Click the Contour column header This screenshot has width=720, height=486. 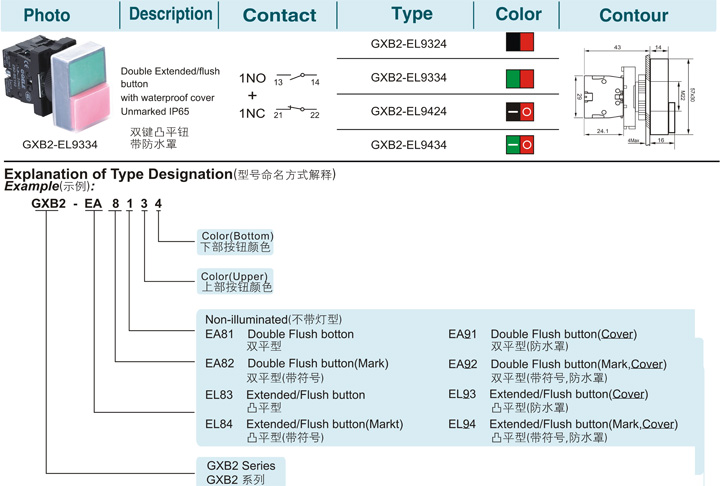tap(633, 15)
